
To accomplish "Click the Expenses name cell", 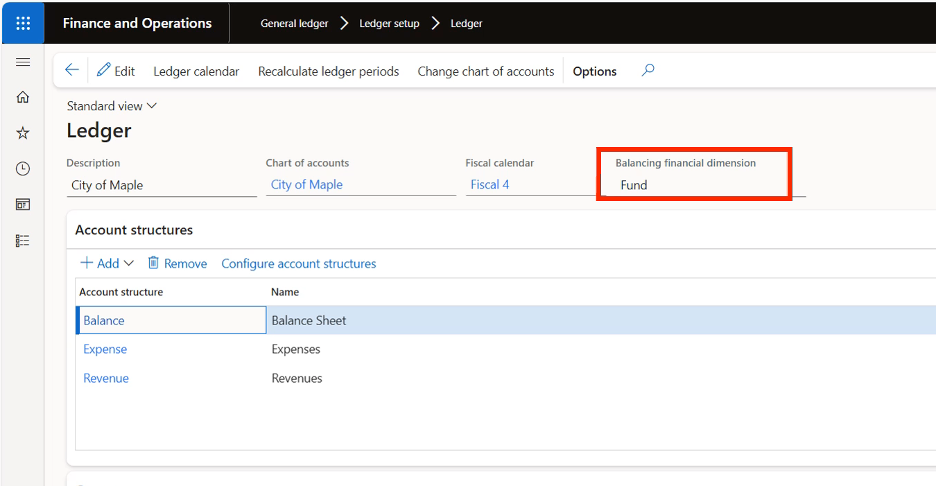I will pyautogui.click(x=295, y=349).
